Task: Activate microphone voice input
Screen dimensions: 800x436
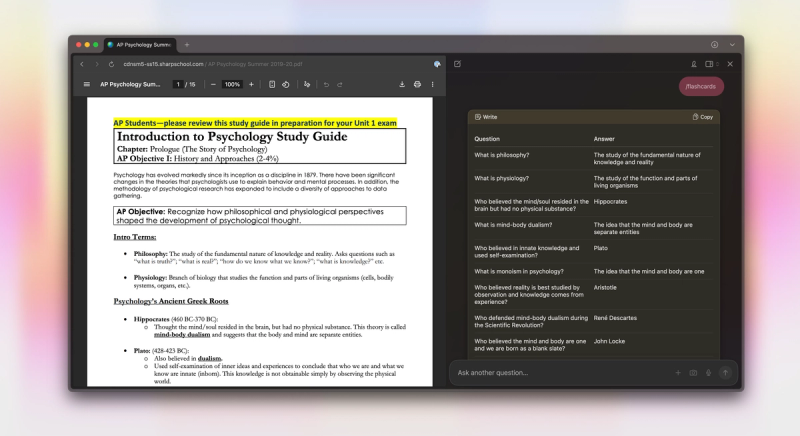Action: click(708, 373)
